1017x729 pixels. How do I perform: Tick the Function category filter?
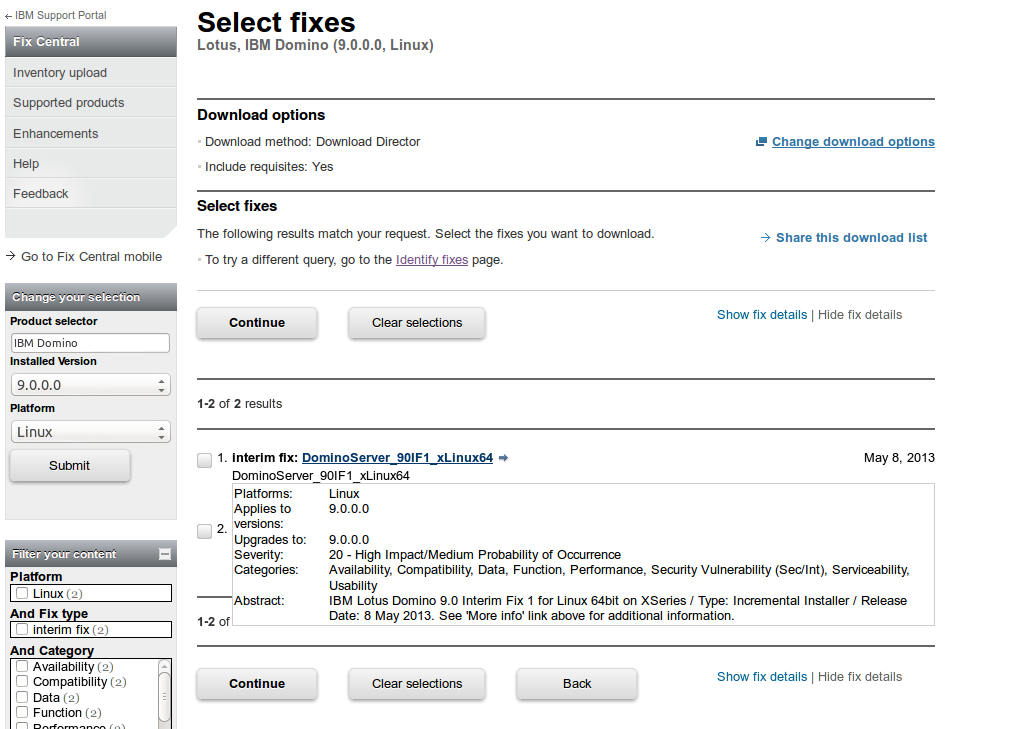coord(22,712)
